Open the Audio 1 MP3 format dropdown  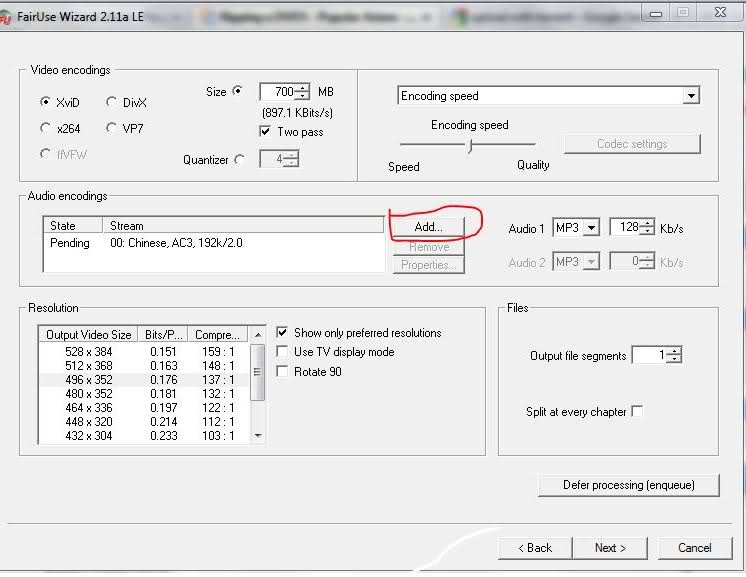coord(591,228)
